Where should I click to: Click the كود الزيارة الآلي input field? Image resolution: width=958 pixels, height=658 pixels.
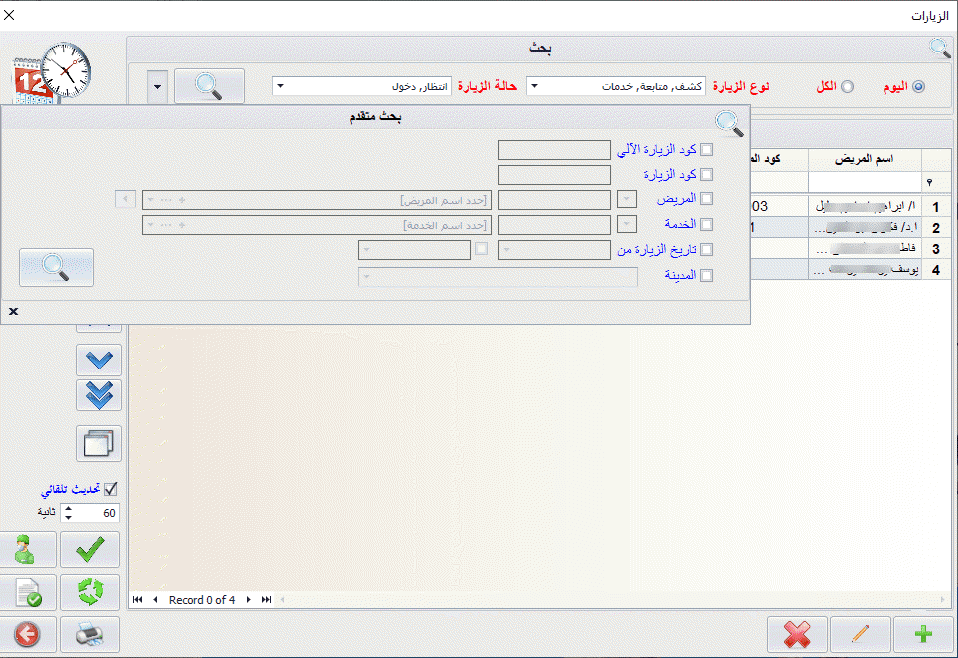554,150
